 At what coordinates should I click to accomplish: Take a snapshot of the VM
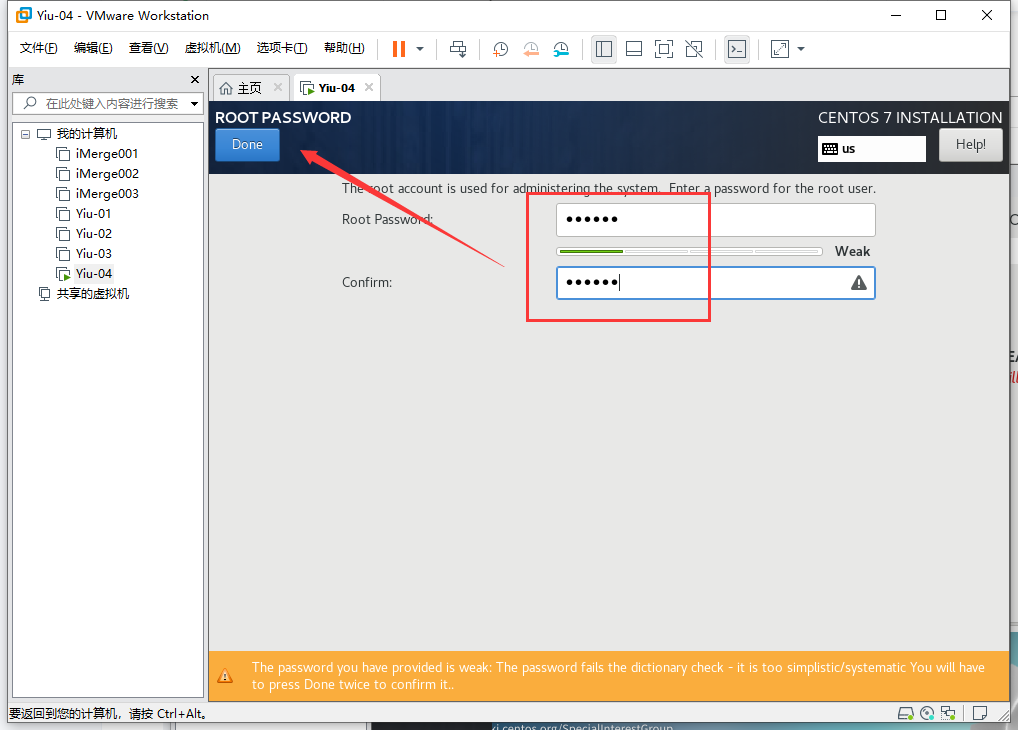click(500, 49)
